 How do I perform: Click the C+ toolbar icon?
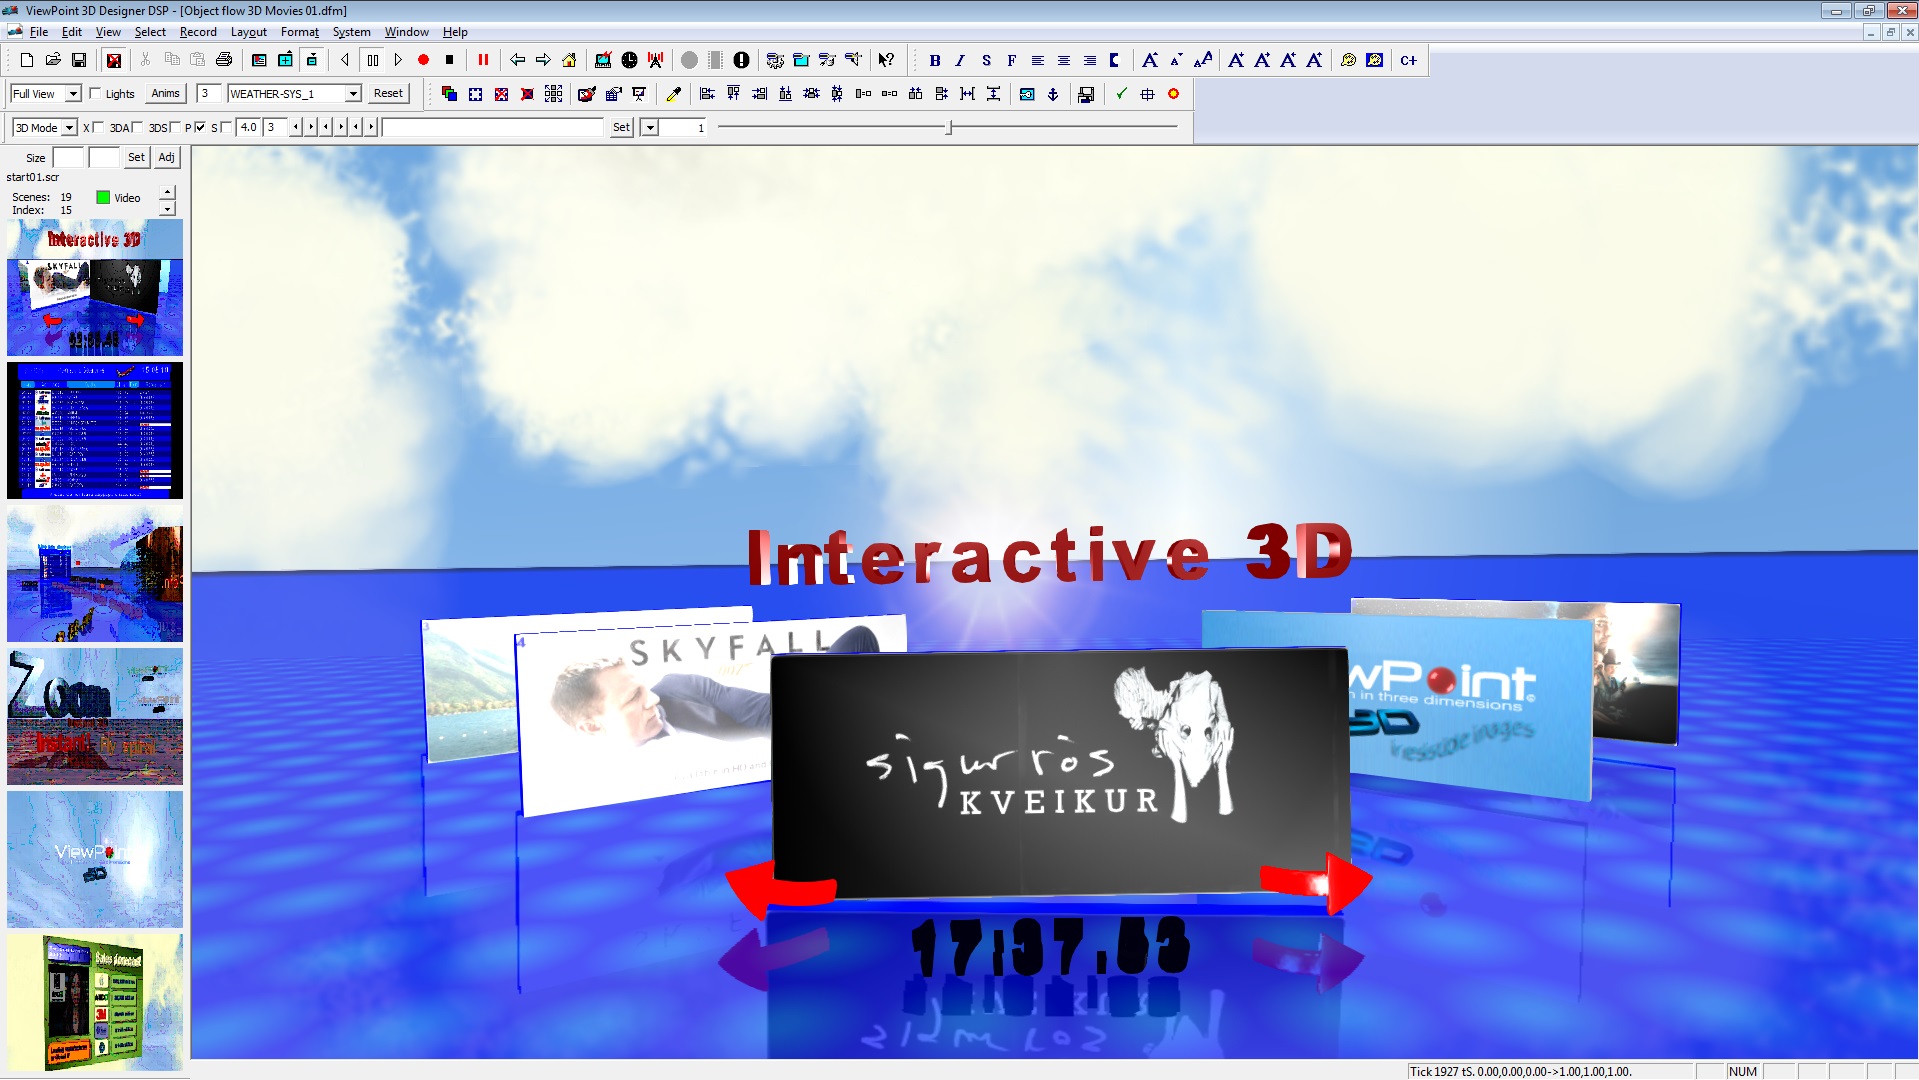click(x=1408, y=60)
